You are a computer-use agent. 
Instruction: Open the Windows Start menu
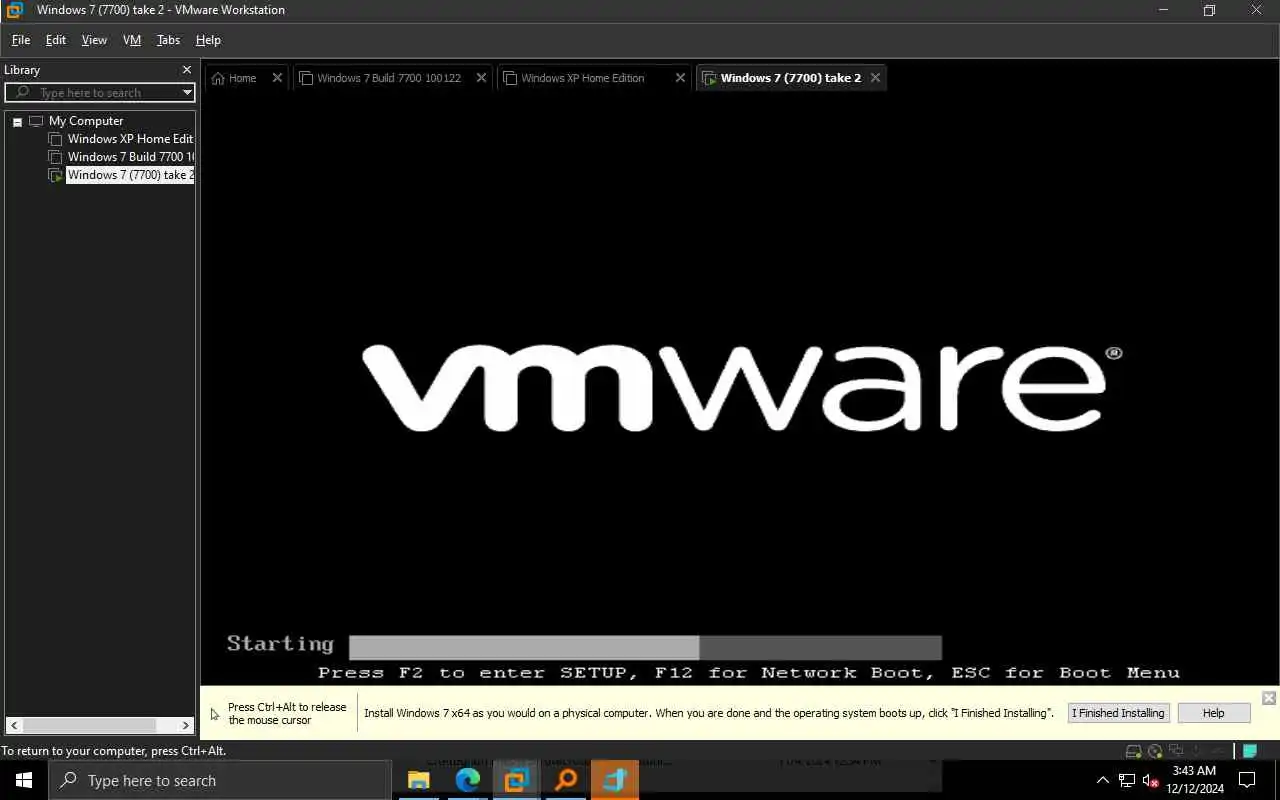pyautogui.click(x=24, y=780)
